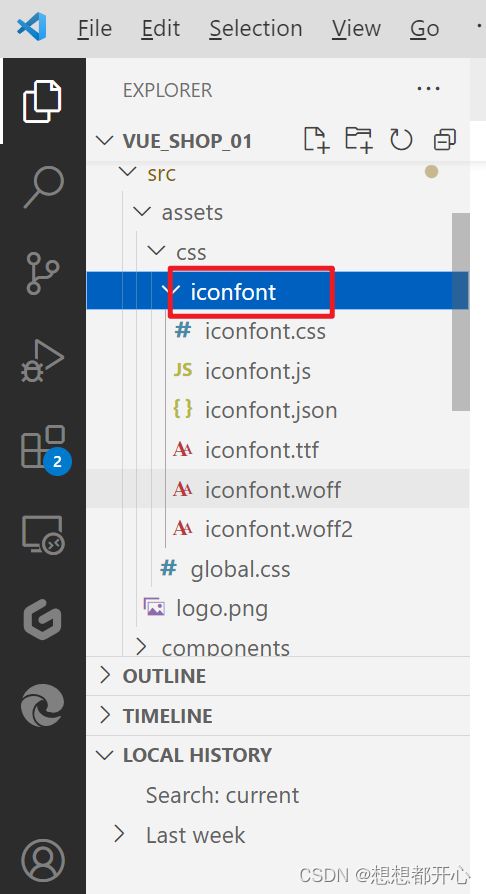Open Extensions view with badge 2
This screenshot has height=894, width=486.
point(46,449)
